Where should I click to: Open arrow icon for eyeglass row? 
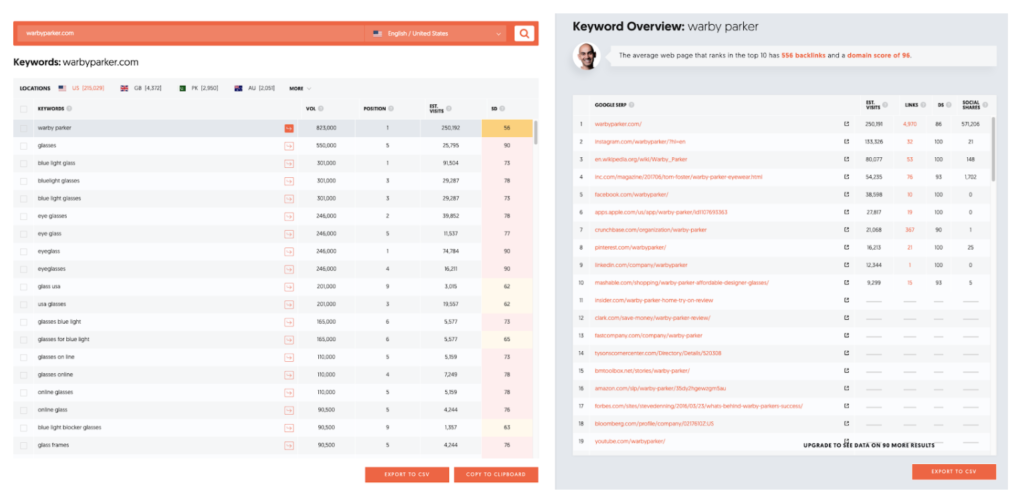pyautogui.click(x=289, y=252)
